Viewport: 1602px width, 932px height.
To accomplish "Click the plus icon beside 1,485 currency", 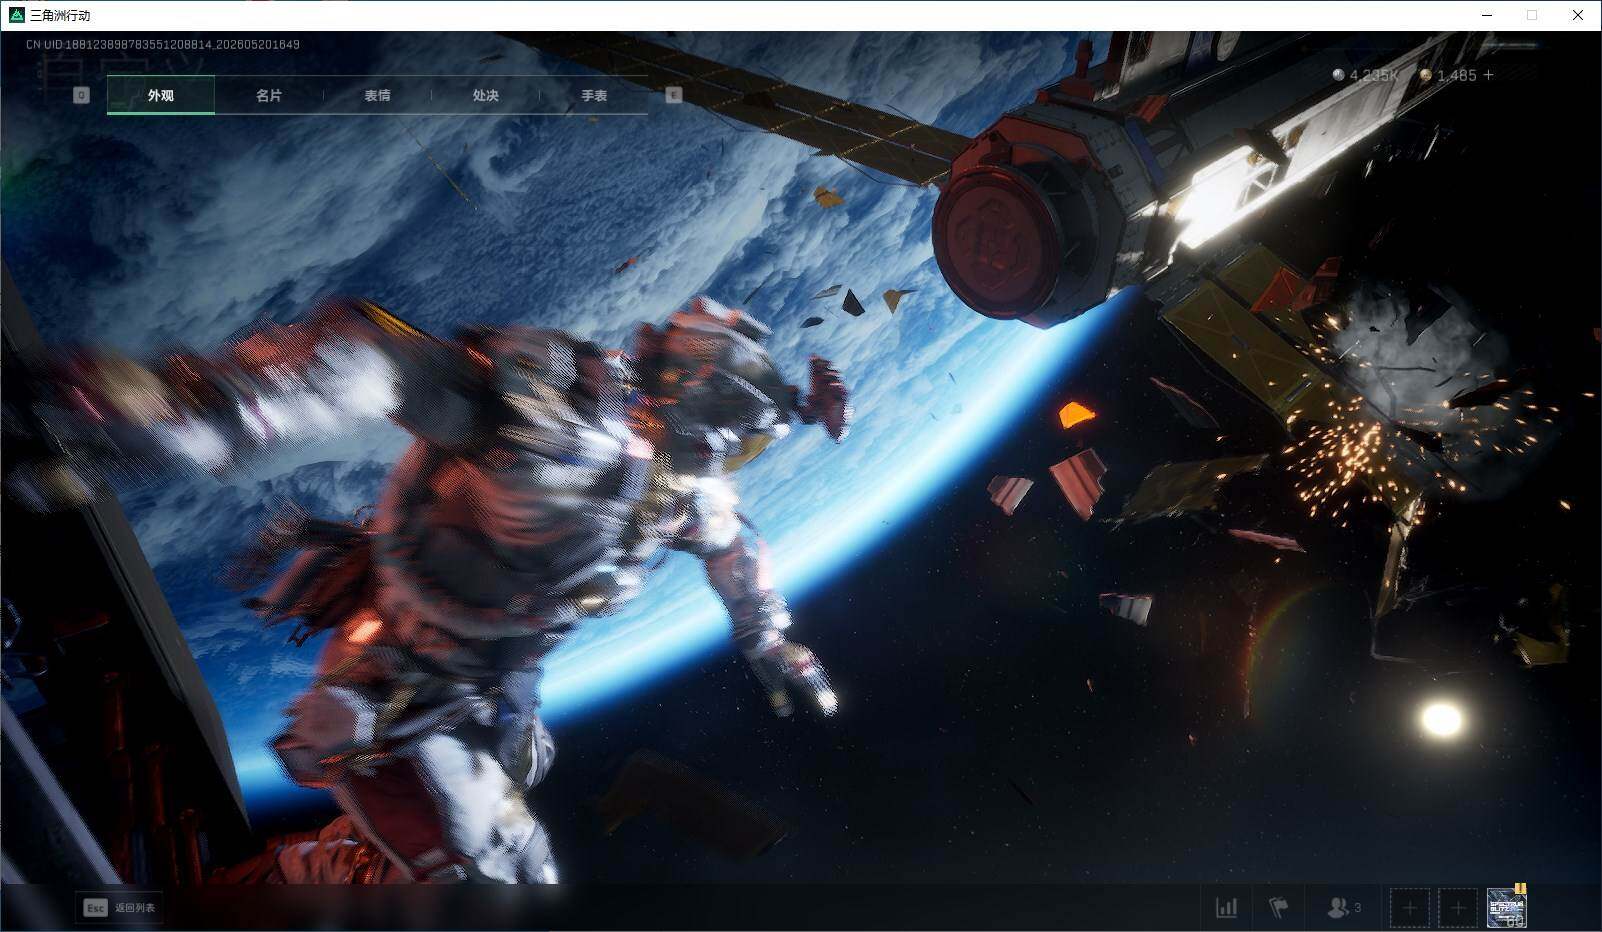I will pyautogui.click(x=1489, y=75).
